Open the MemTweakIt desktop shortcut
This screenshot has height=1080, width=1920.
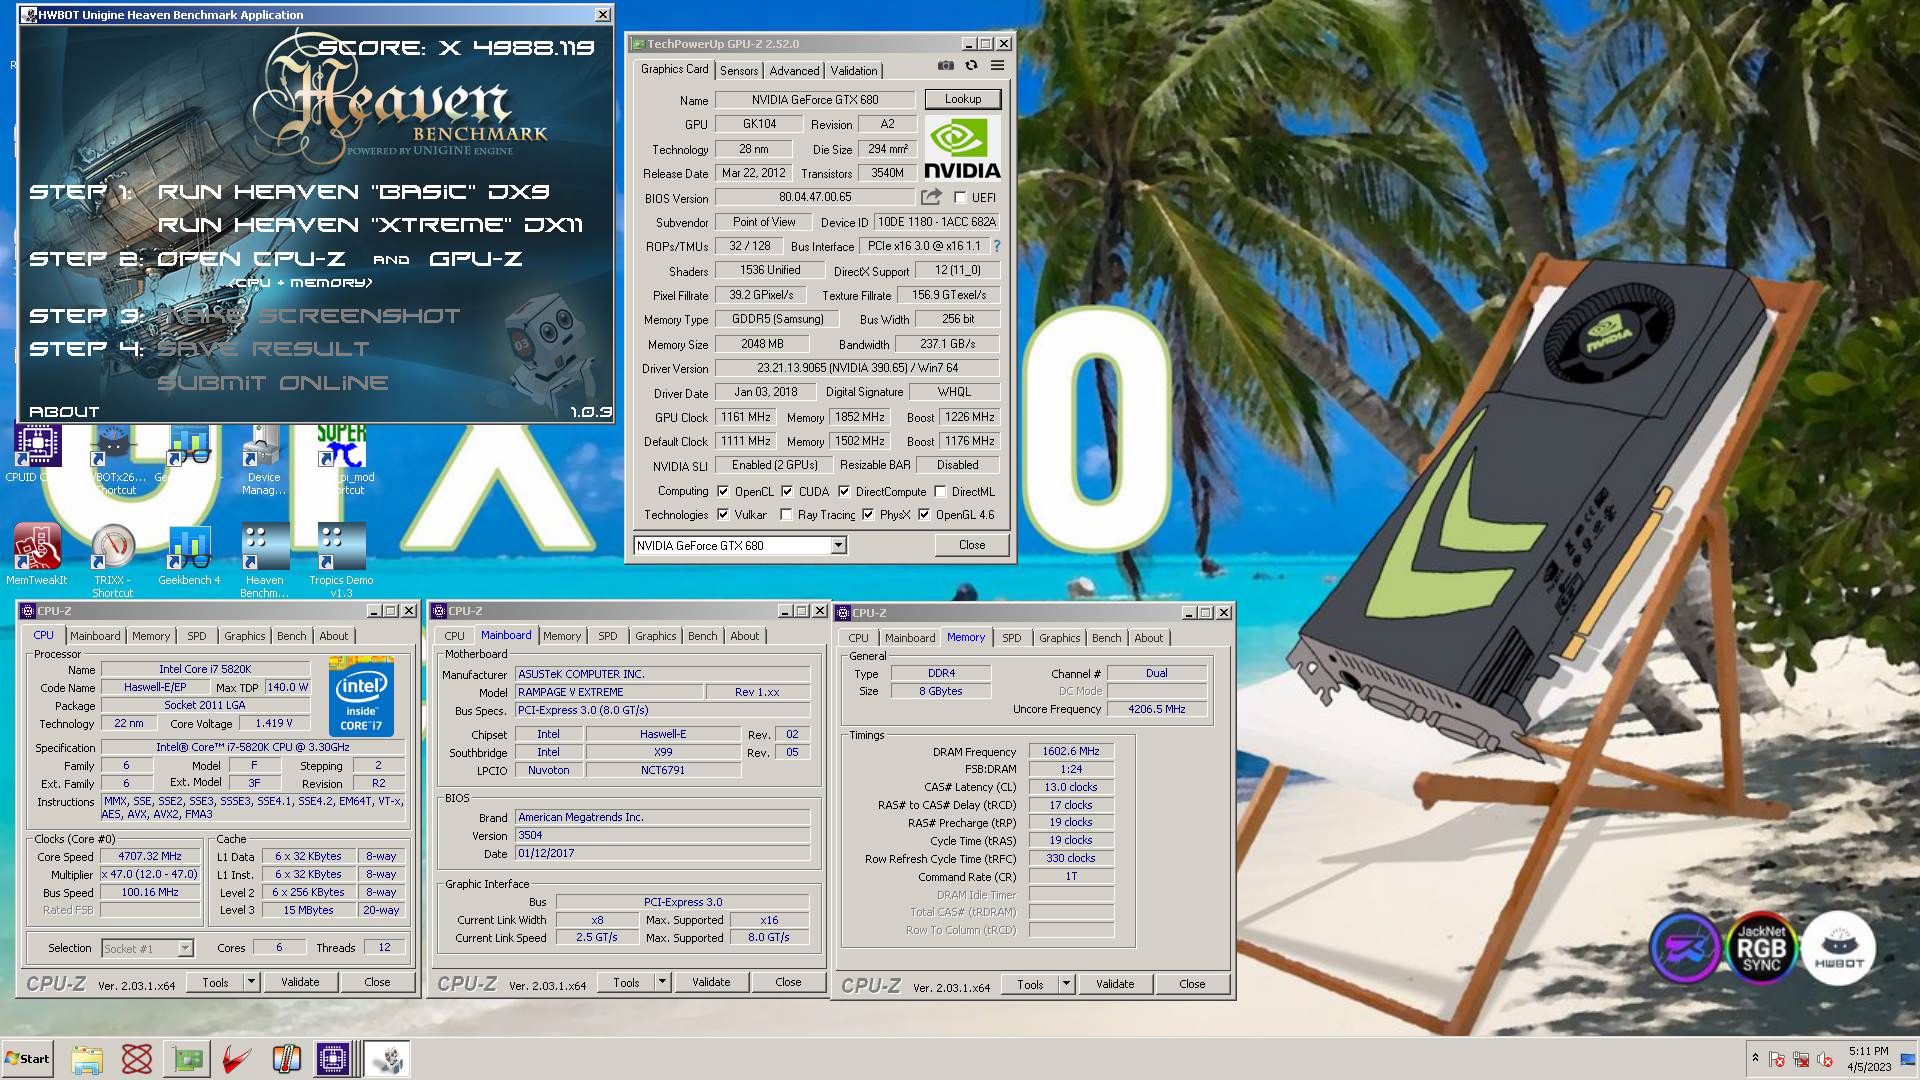[37, 554]
